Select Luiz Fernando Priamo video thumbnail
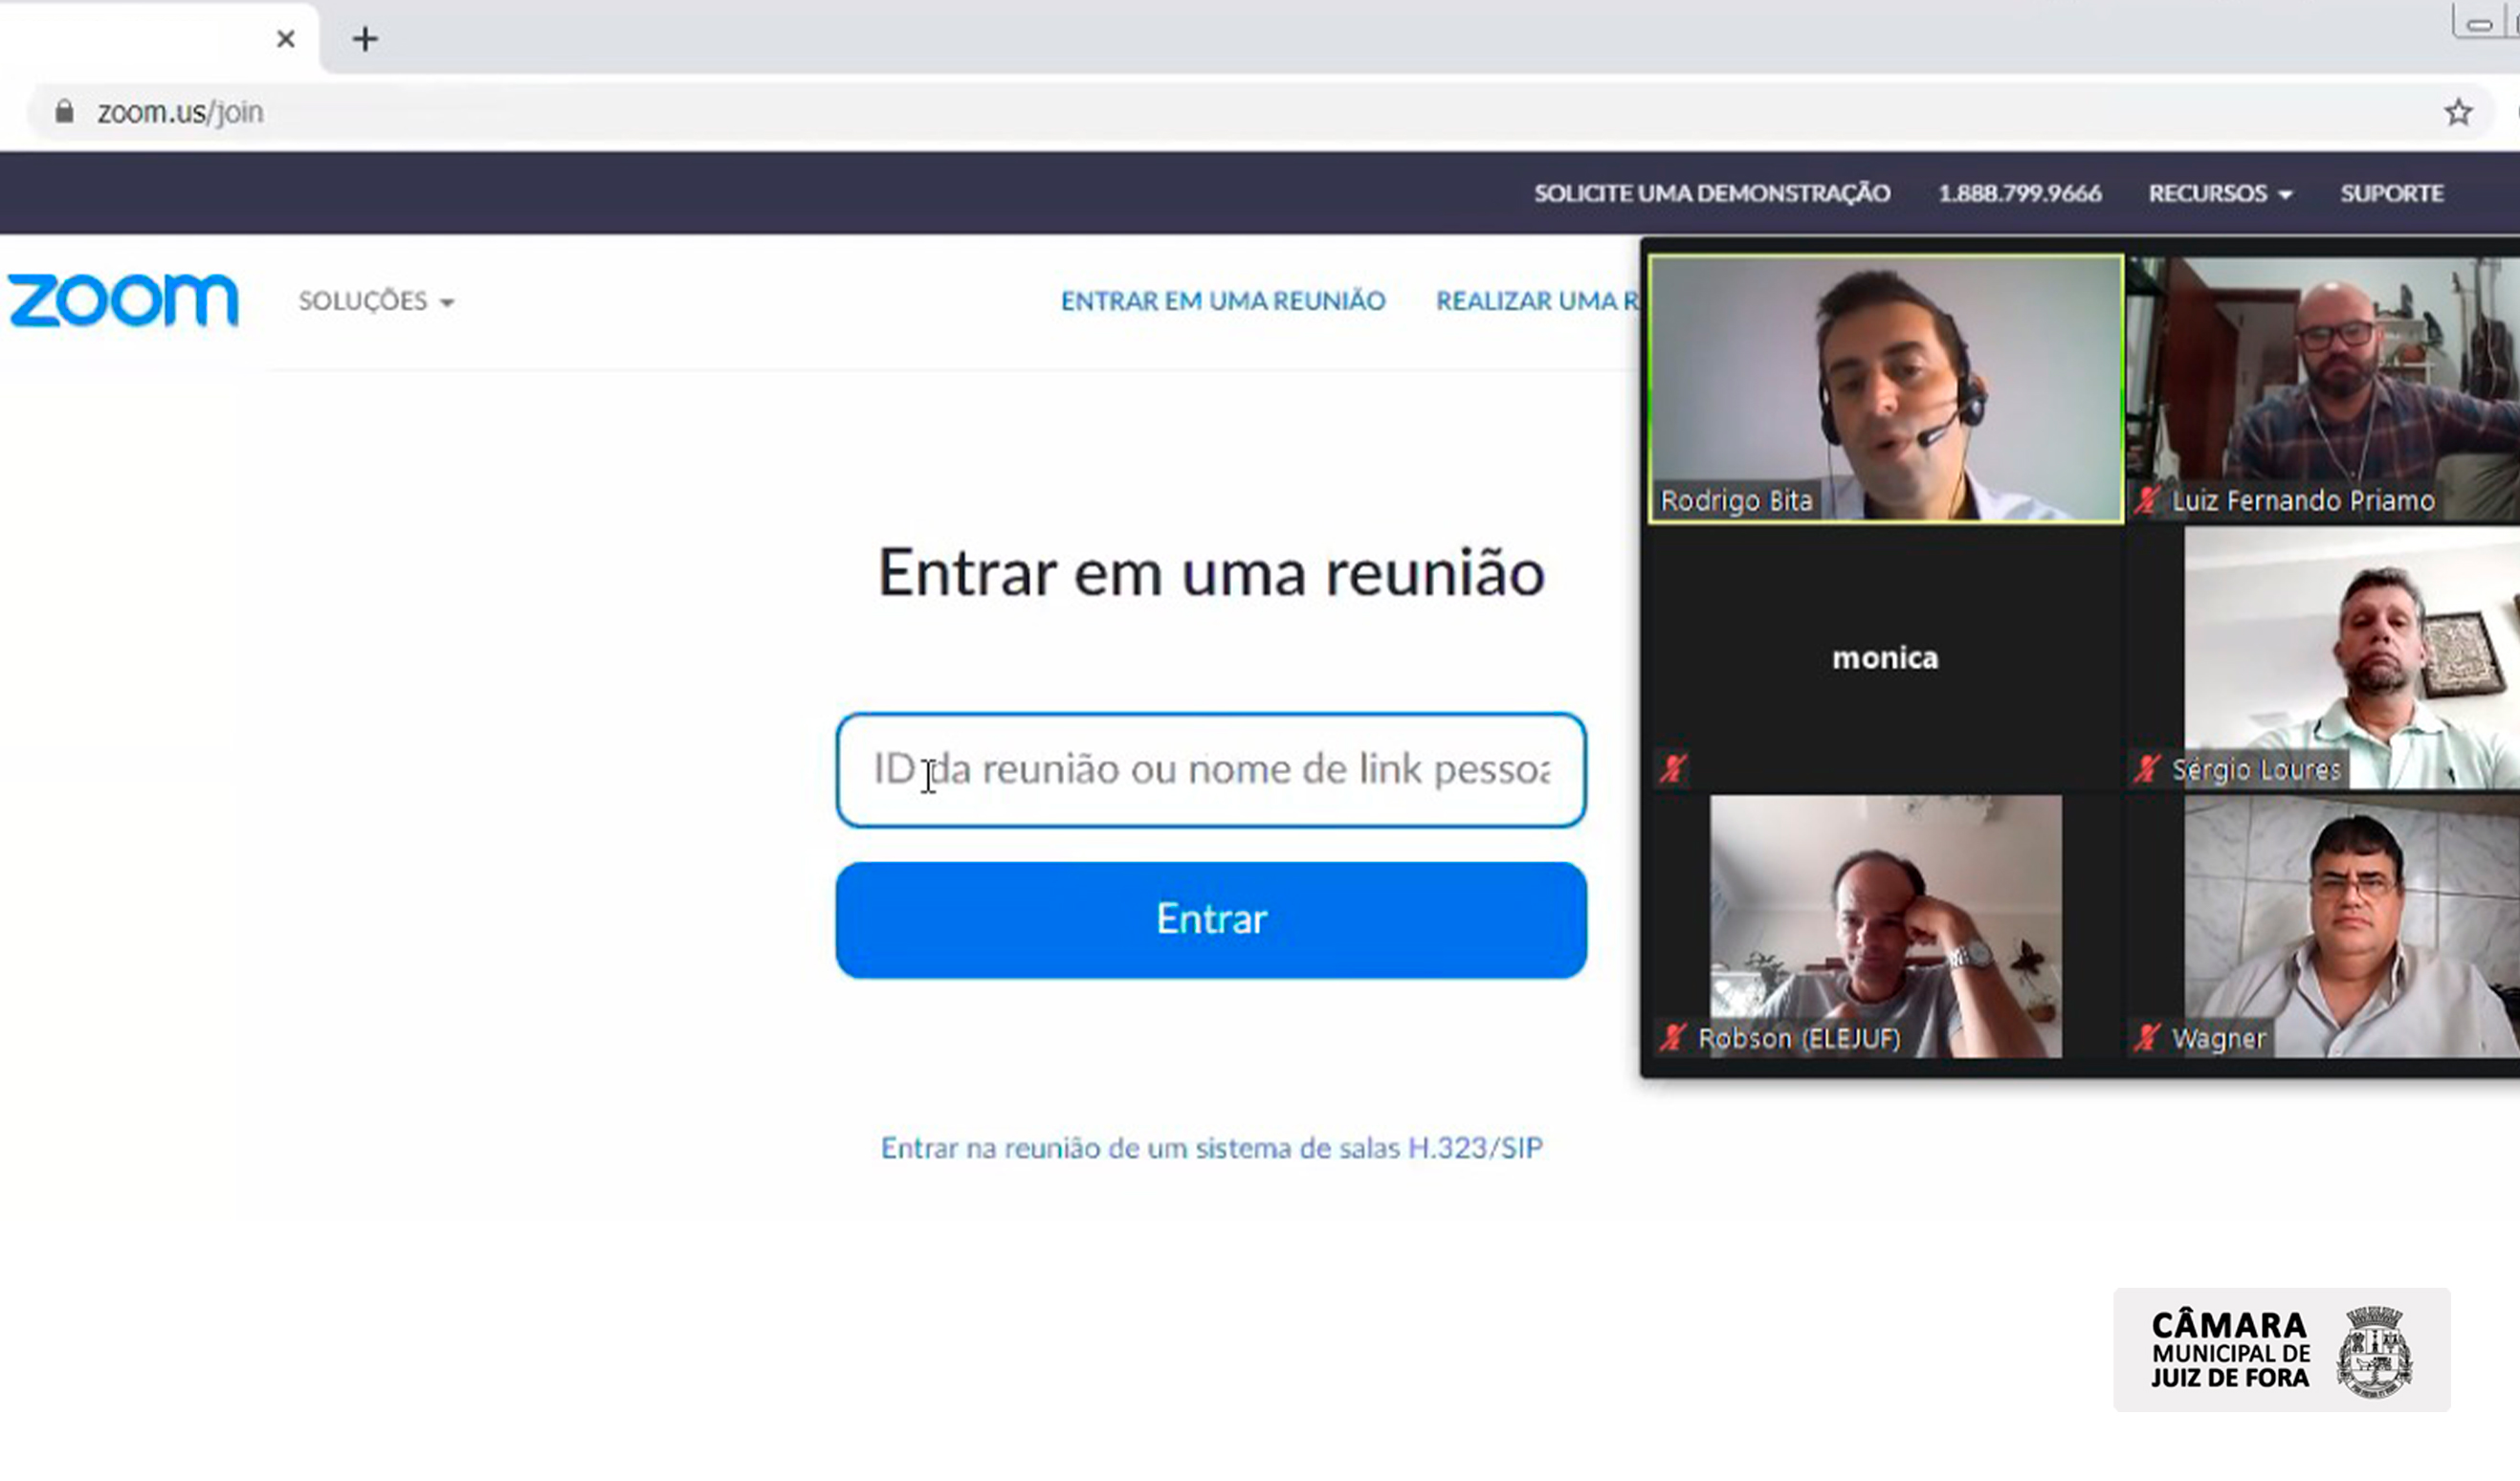Viewport: 2520px width, 1481px height. [x=2322, y=388]
